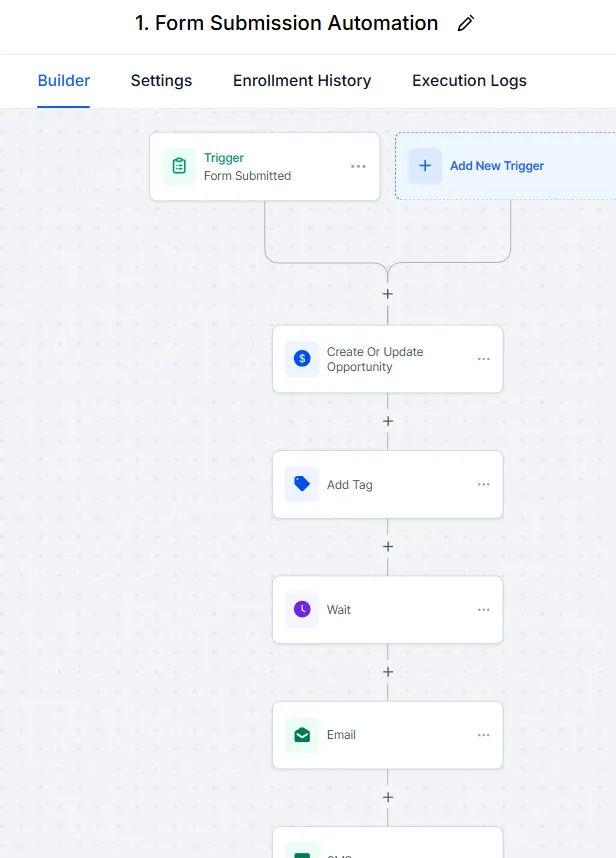This screenshot has height=858, width=616.
Task: Open the Add Tag step's three-dot menu
Action: coord(484,485)
